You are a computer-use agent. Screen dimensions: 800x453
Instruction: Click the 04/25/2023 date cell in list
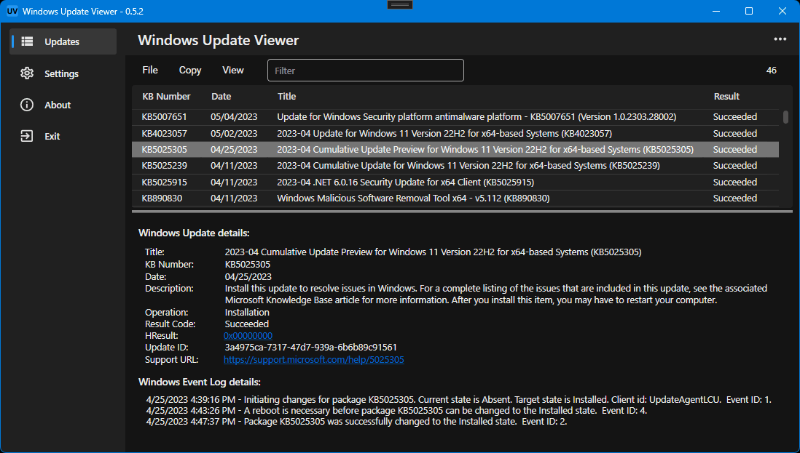pos(234,149)
